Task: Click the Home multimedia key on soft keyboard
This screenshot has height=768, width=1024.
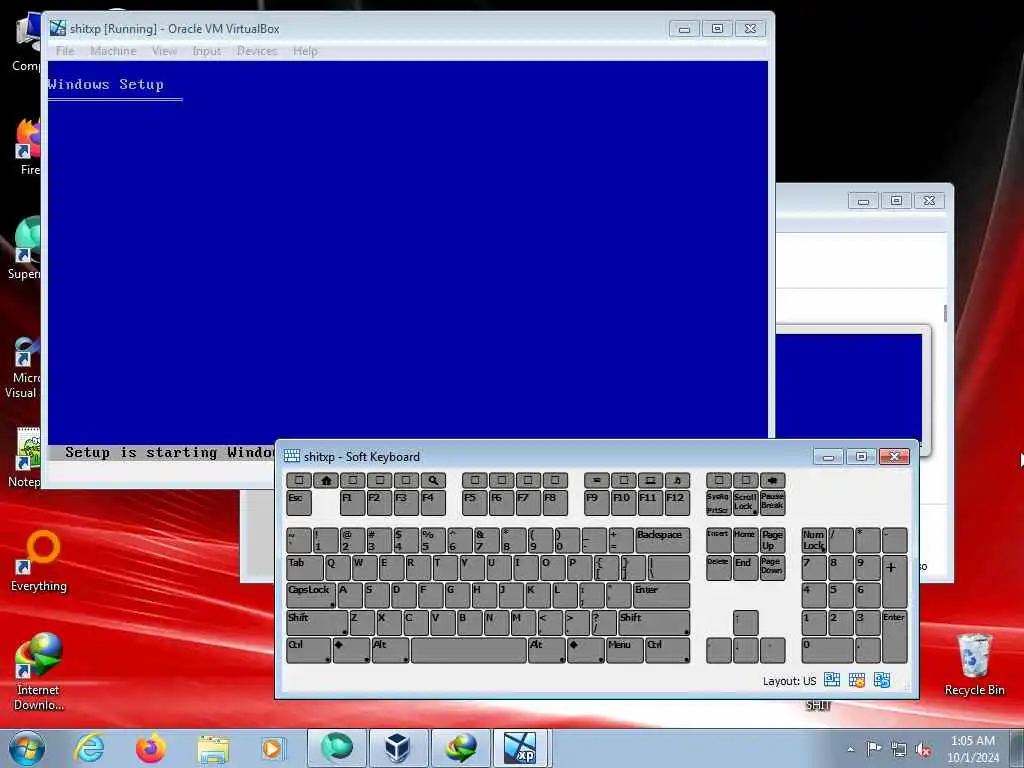Action: tap(326, 480)
